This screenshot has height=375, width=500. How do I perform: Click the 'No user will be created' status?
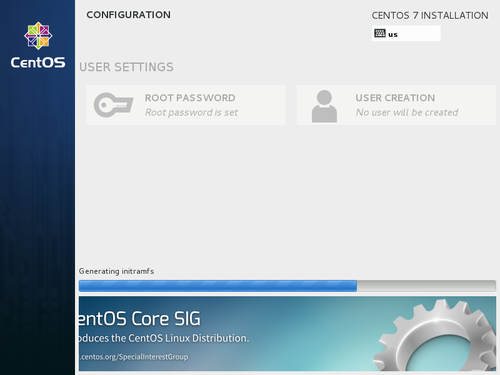[407, 113]
